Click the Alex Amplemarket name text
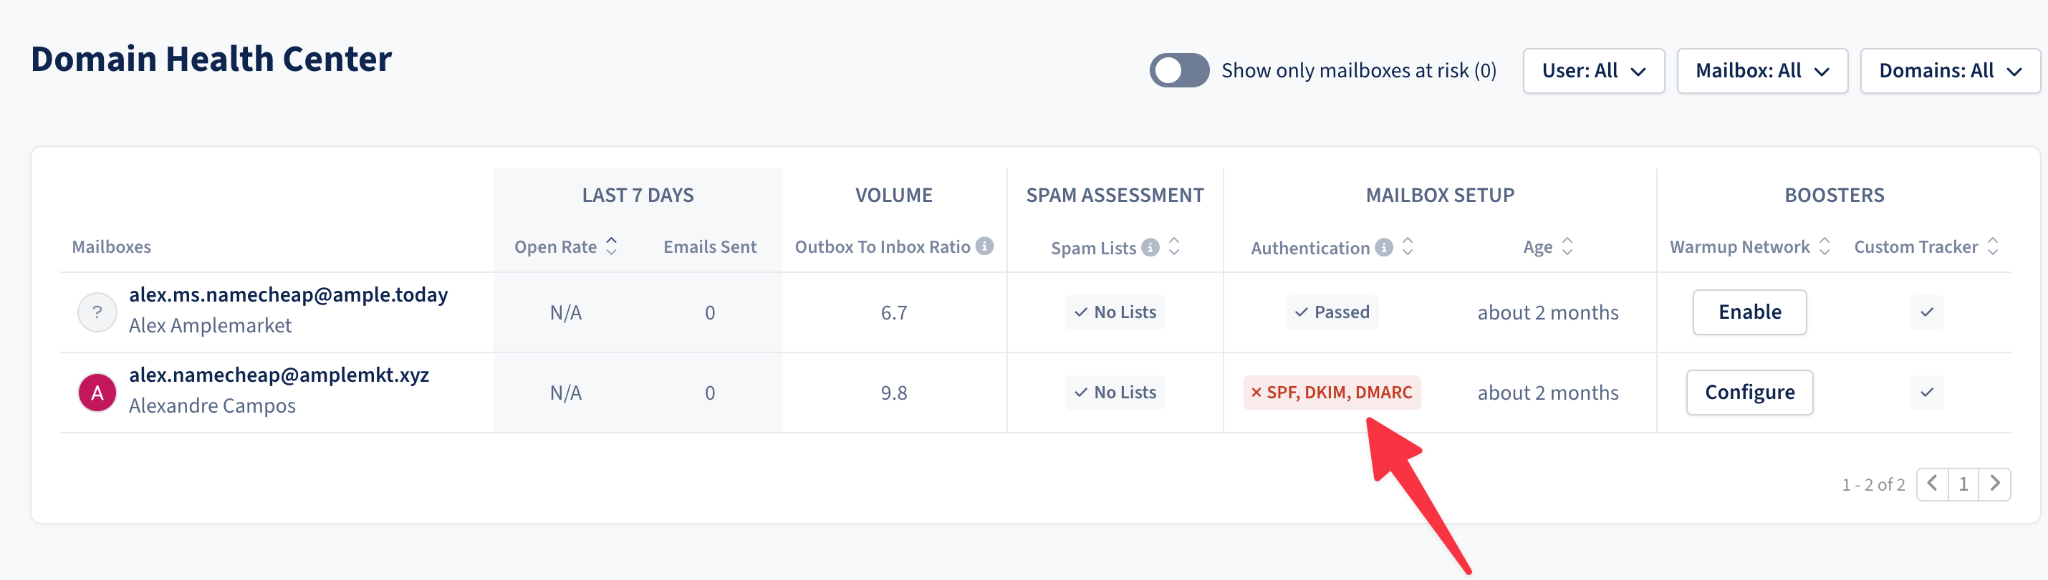The image size is (2048, 580). pos(210,326)
